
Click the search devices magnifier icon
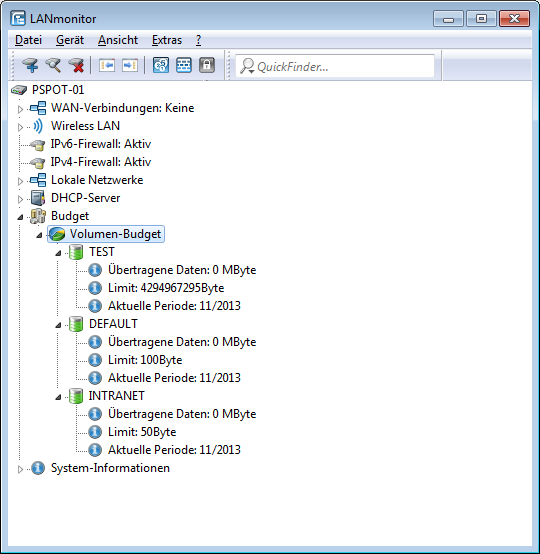coord(54,66)
